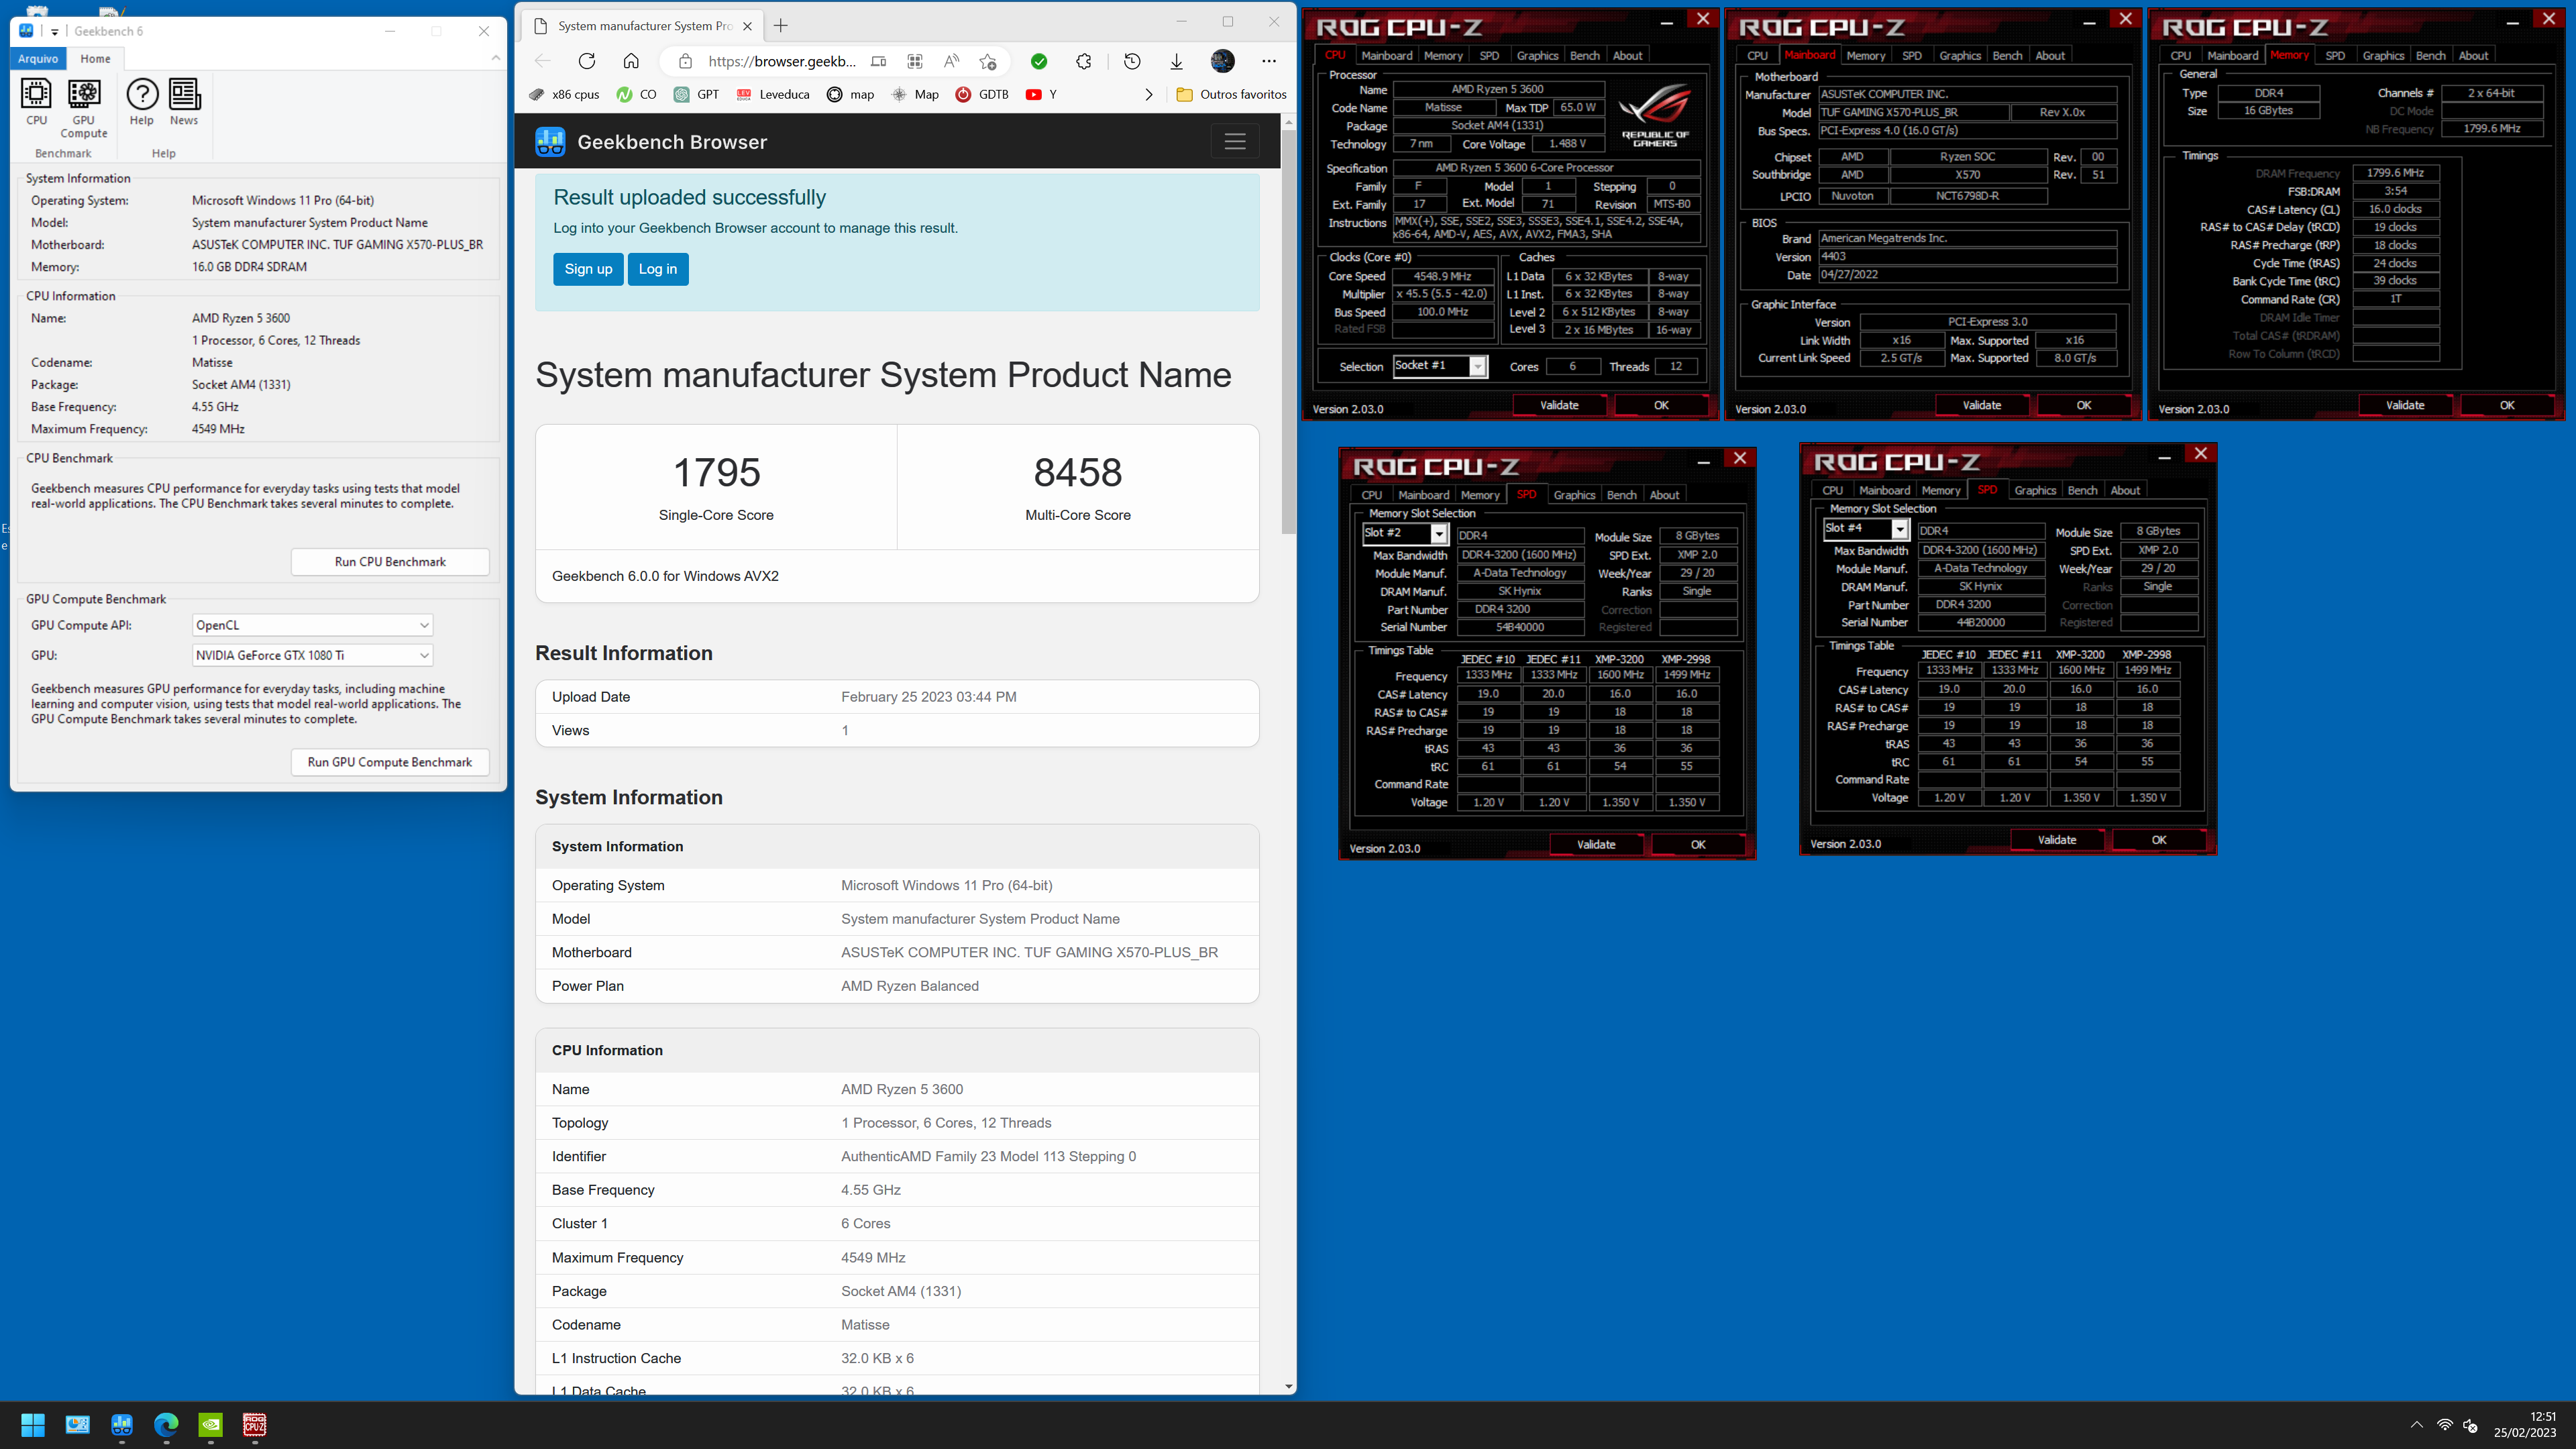Viewport: 2576px width, 1449px height.
Task: Switch to Mainboard tab in first CPU-Z window
Action: (x=1387, y=56)
